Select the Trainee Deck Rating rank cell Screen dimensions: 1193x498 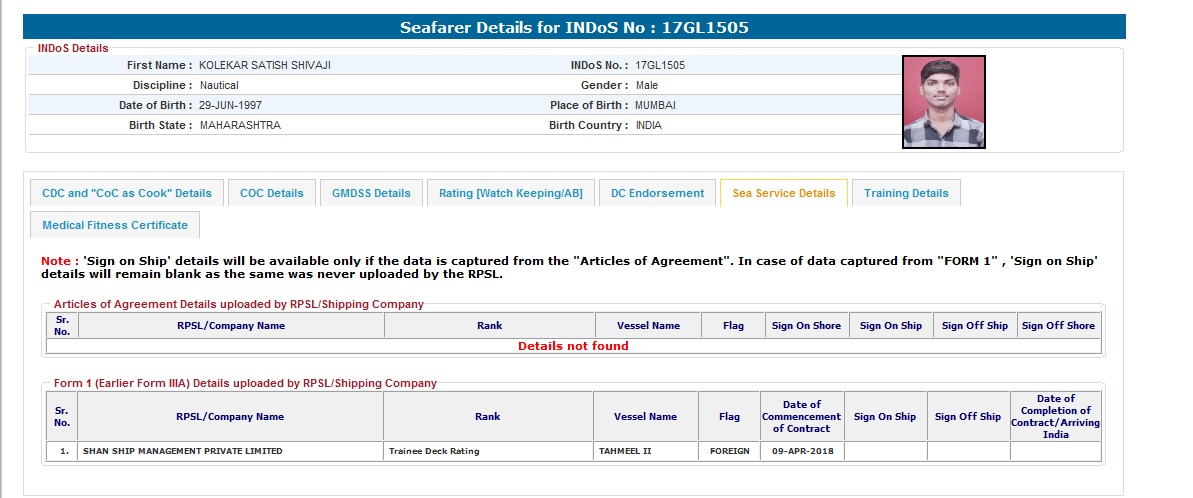(434, 451)
